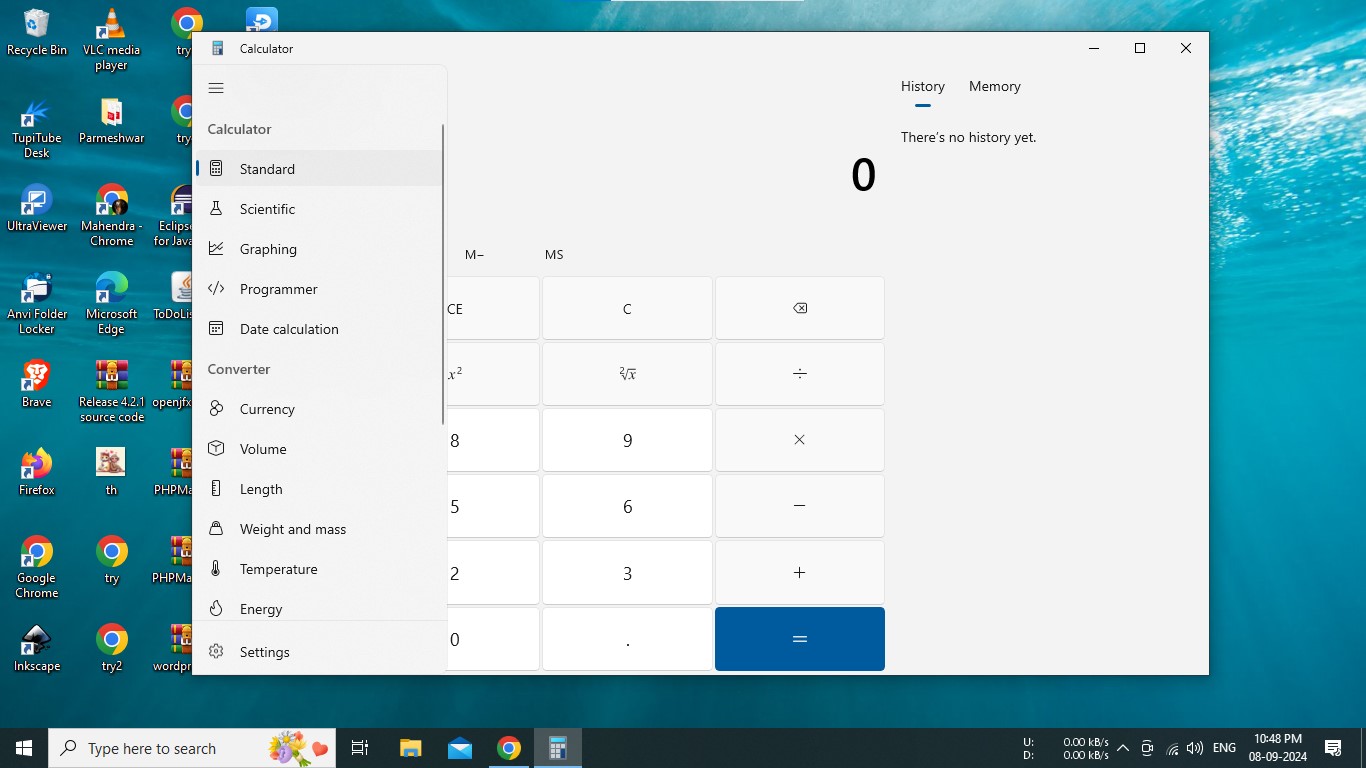Clear all with the C button

627,309
